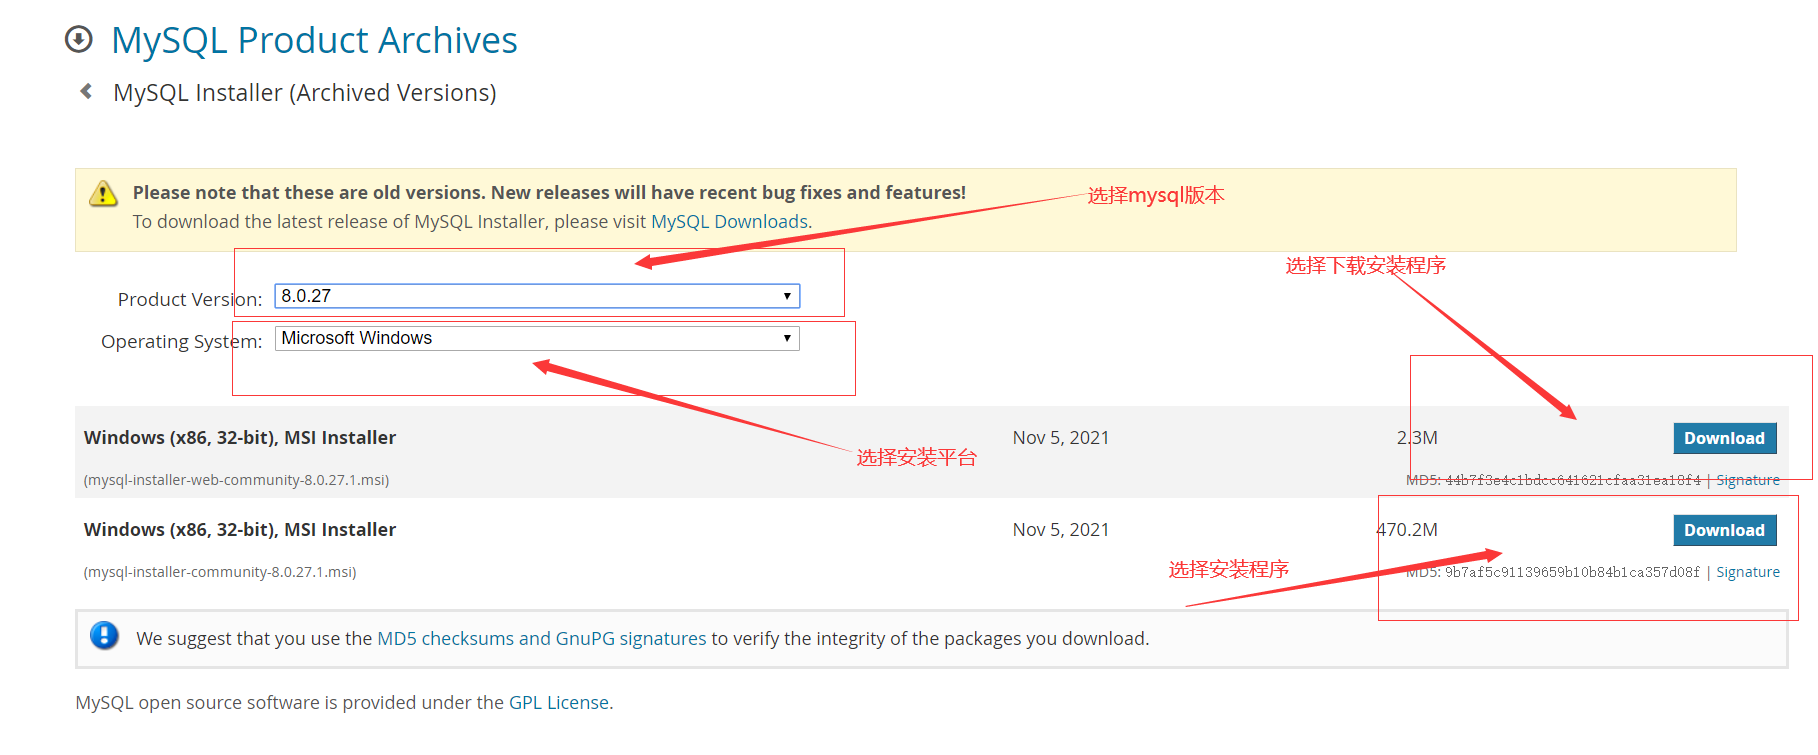
Task: Click the Product Version label
Action: click(190, 299)
